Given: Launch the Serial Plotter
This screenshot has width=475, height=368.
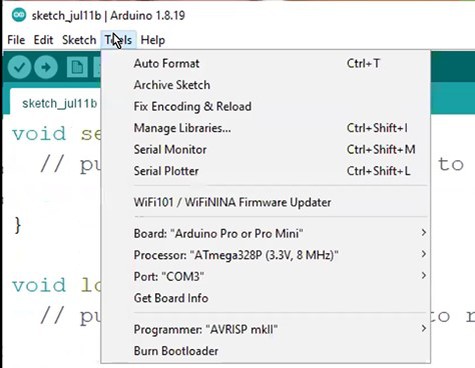Looking at the screenshot, I should tap(265, 171).
